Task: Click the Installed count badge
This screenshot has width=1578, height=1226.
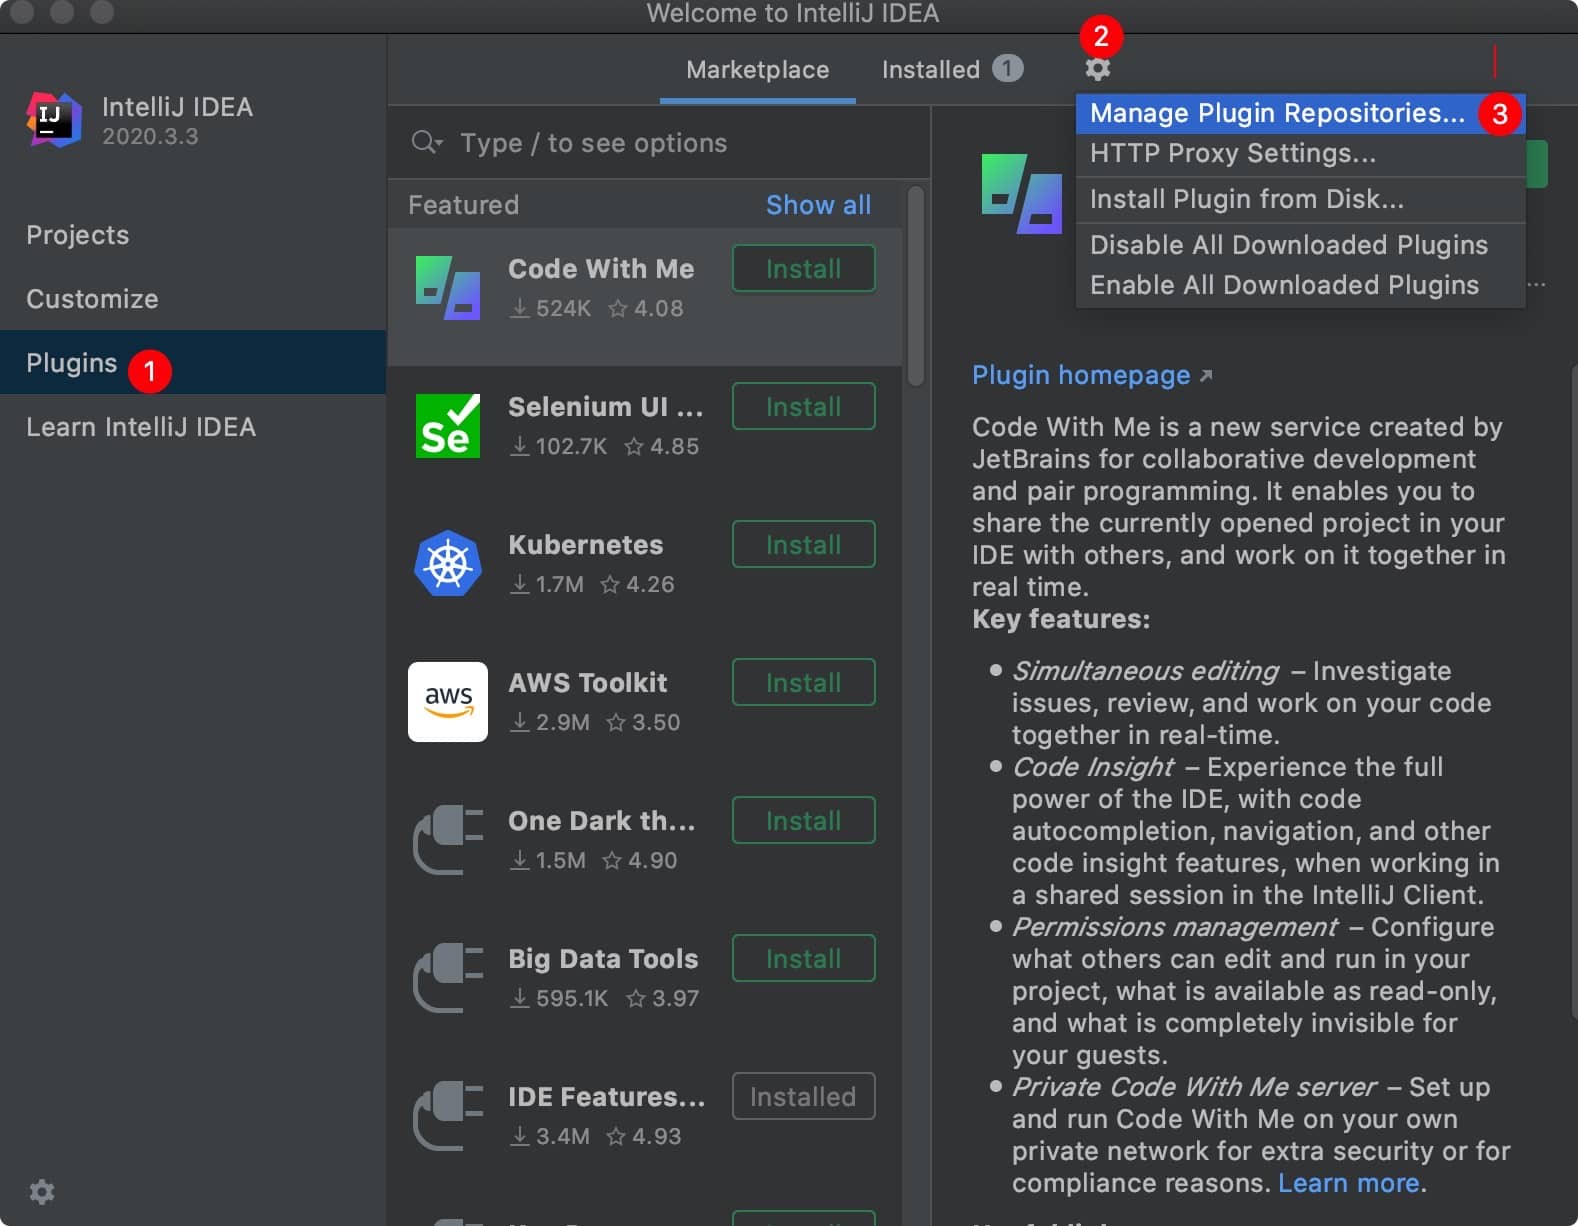Action: click(1007, 68)
